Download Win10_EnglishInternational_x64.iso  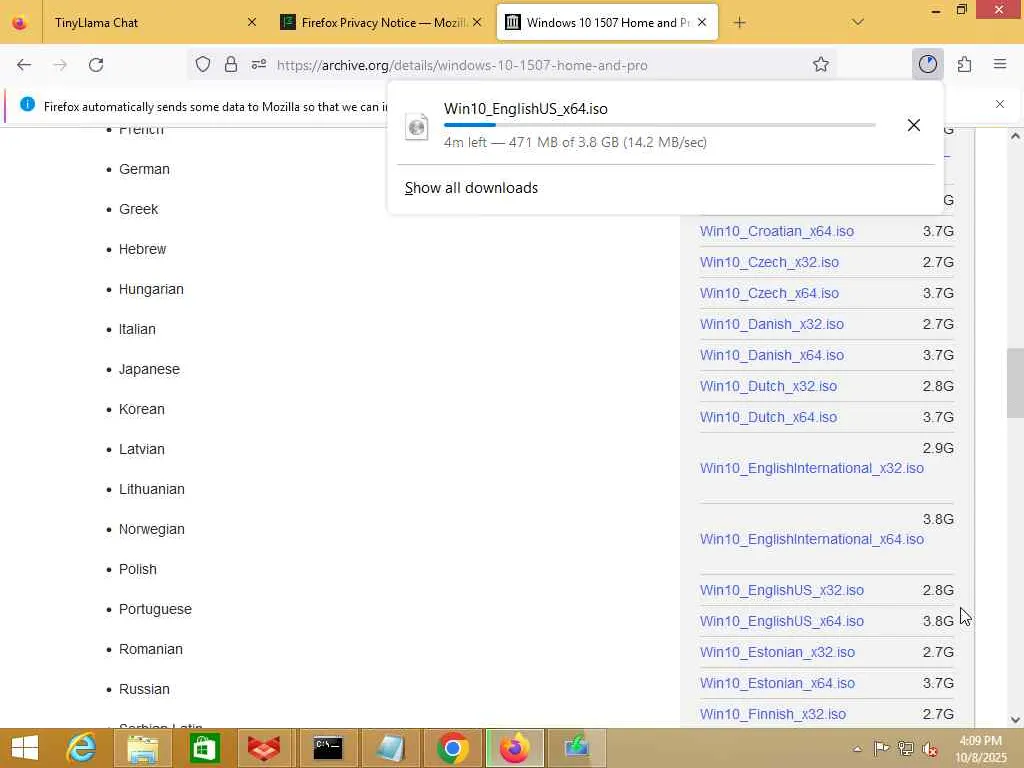[x=812, y=539]
